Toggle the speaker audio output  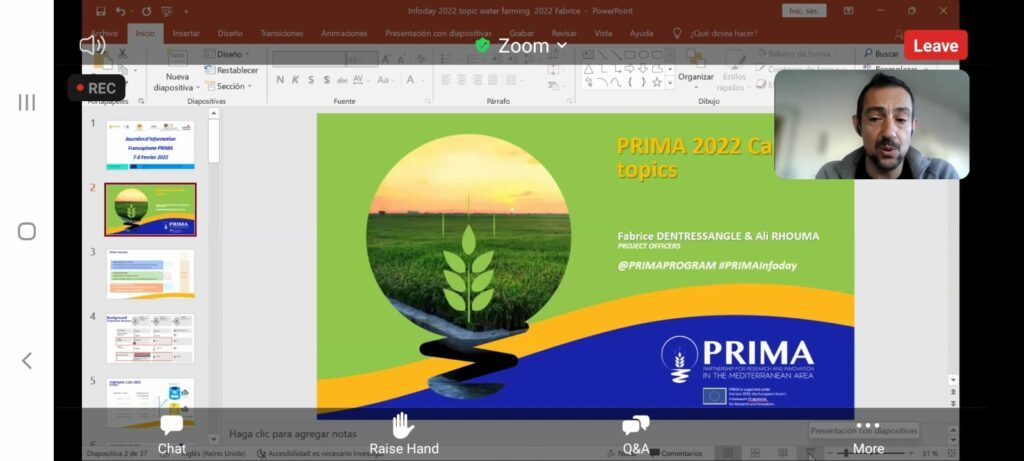coord(92,45)
